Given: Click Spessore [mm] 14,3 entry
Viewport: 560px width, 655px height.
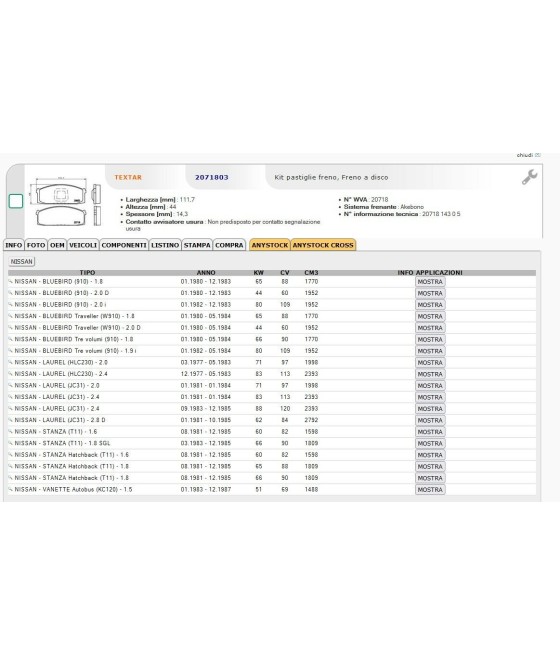Looking at the screenshot, I should 157,214.
